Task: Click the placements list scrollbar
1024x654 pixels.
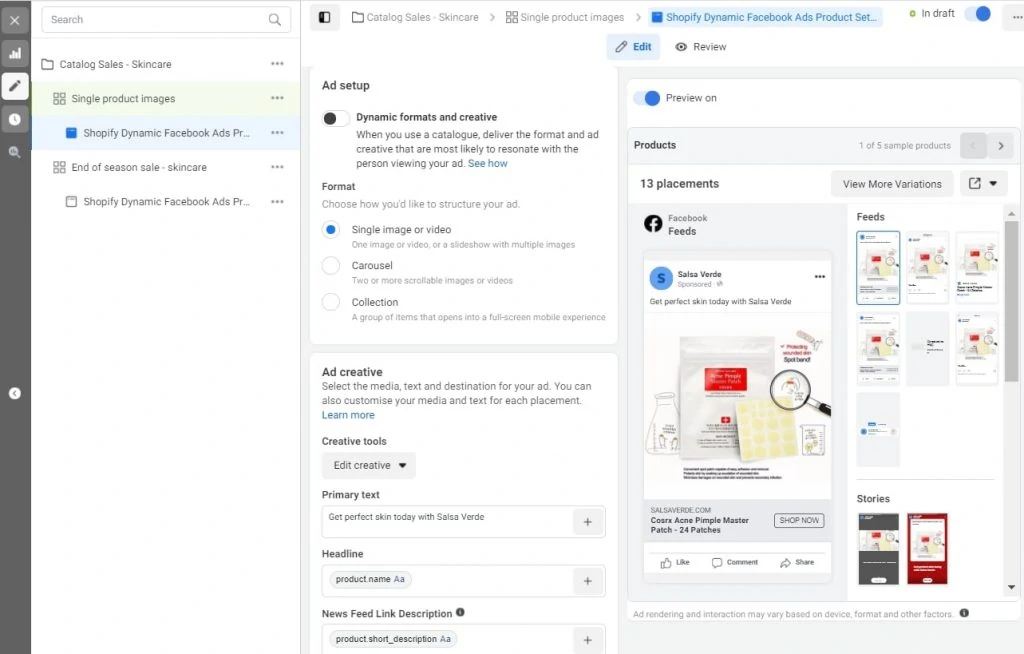Action: [1011, 301]
